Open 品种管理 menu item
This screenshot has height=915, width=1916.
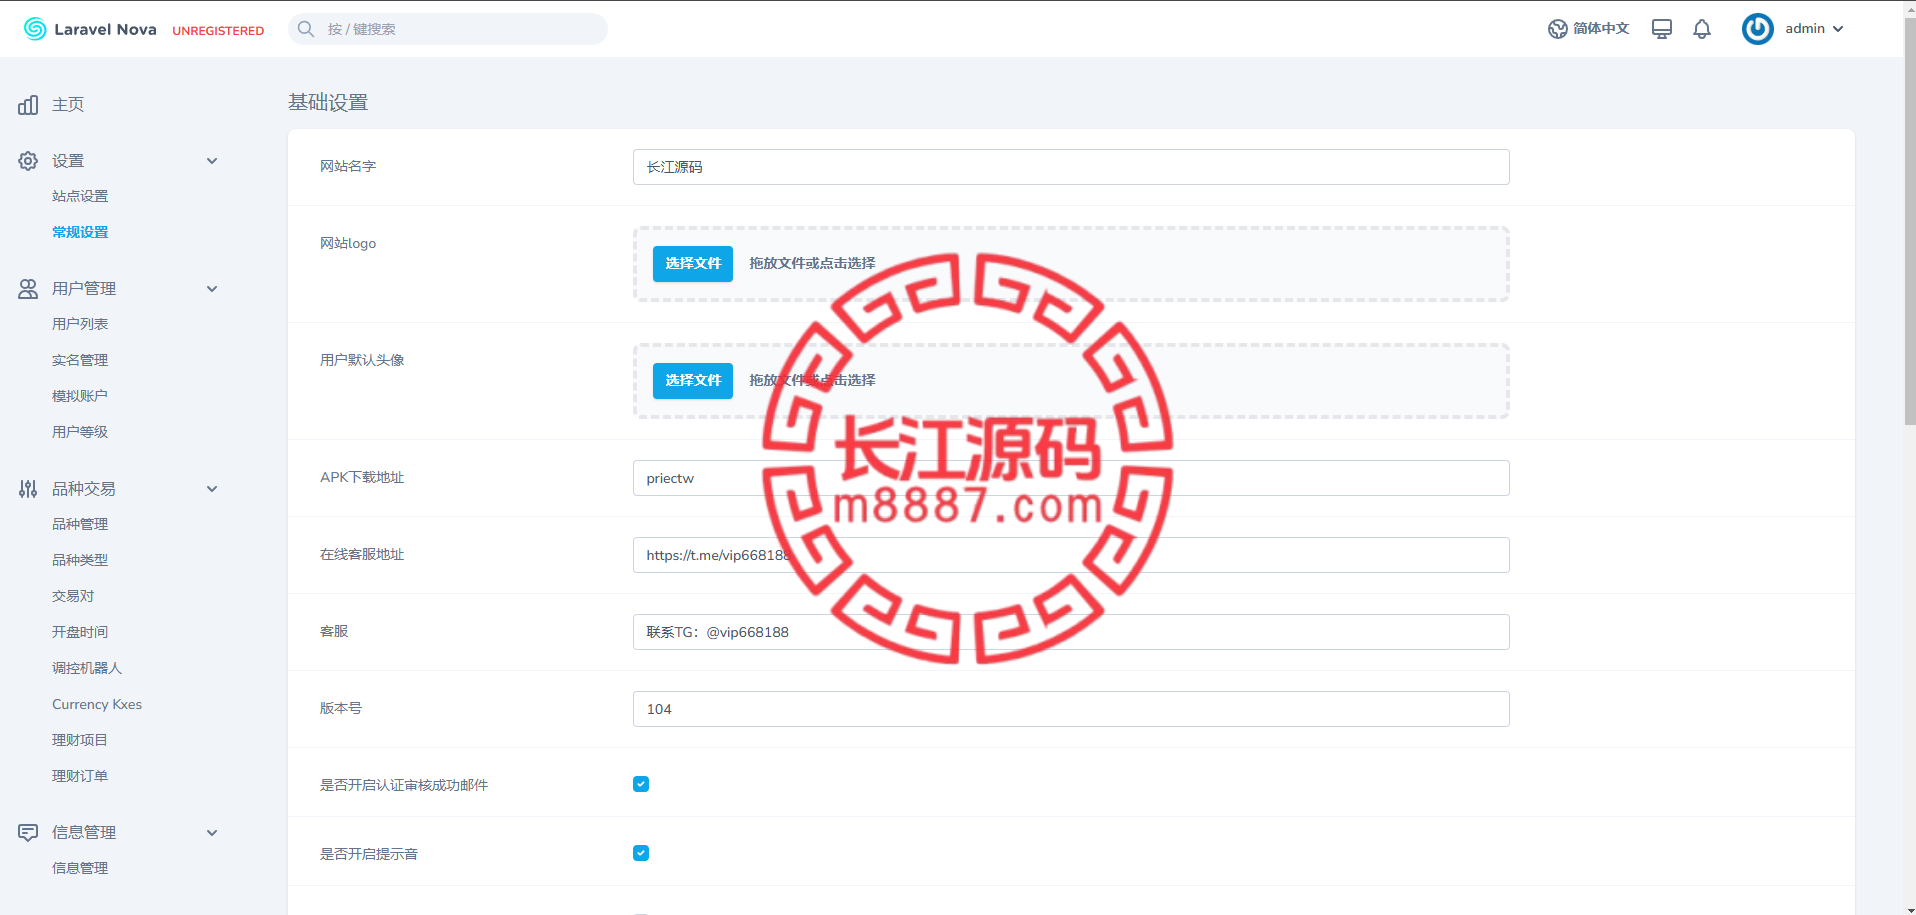tap(80, 524)
